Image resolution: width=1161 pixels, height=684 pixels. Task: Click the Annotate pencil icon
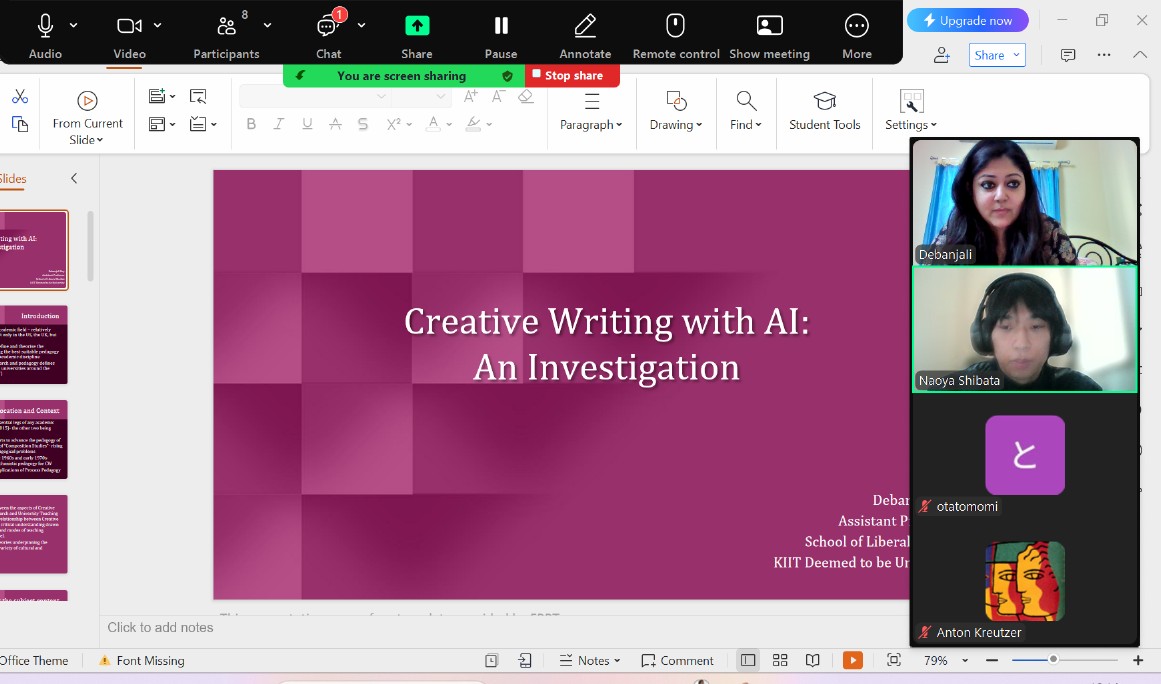[585, 26]
